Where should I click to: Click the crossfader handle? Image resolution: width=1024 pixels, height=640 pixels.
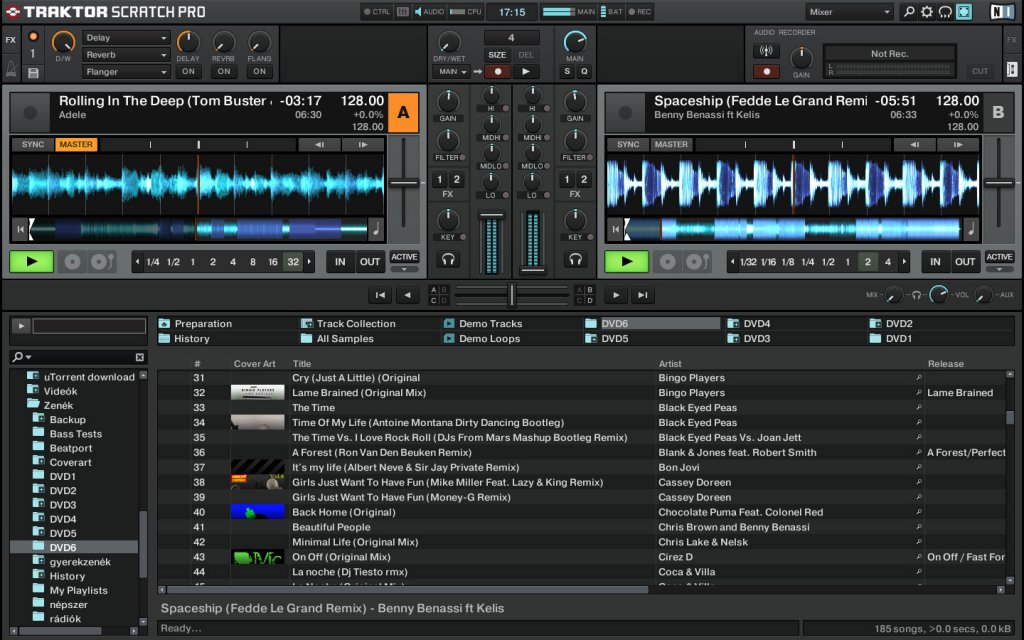coord(512,295)
